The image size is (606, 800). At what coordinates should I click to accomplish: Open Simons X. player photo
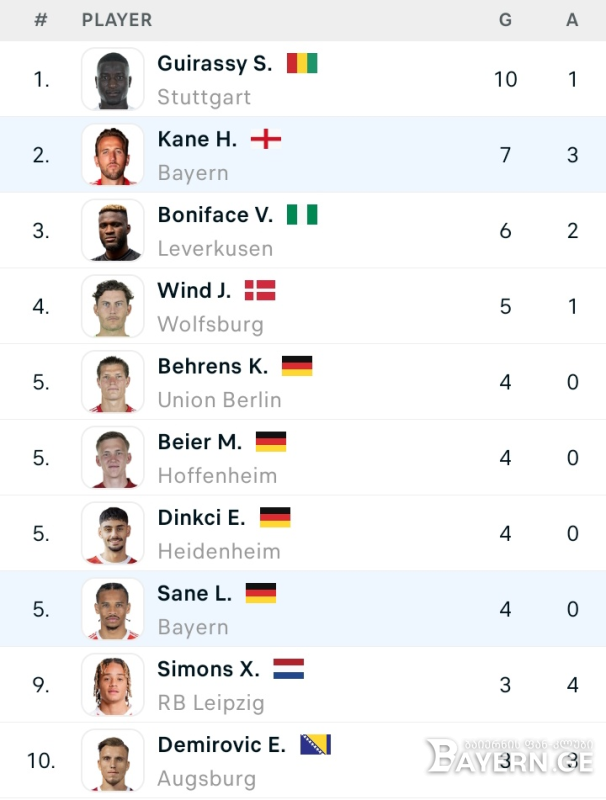(113, 685)
